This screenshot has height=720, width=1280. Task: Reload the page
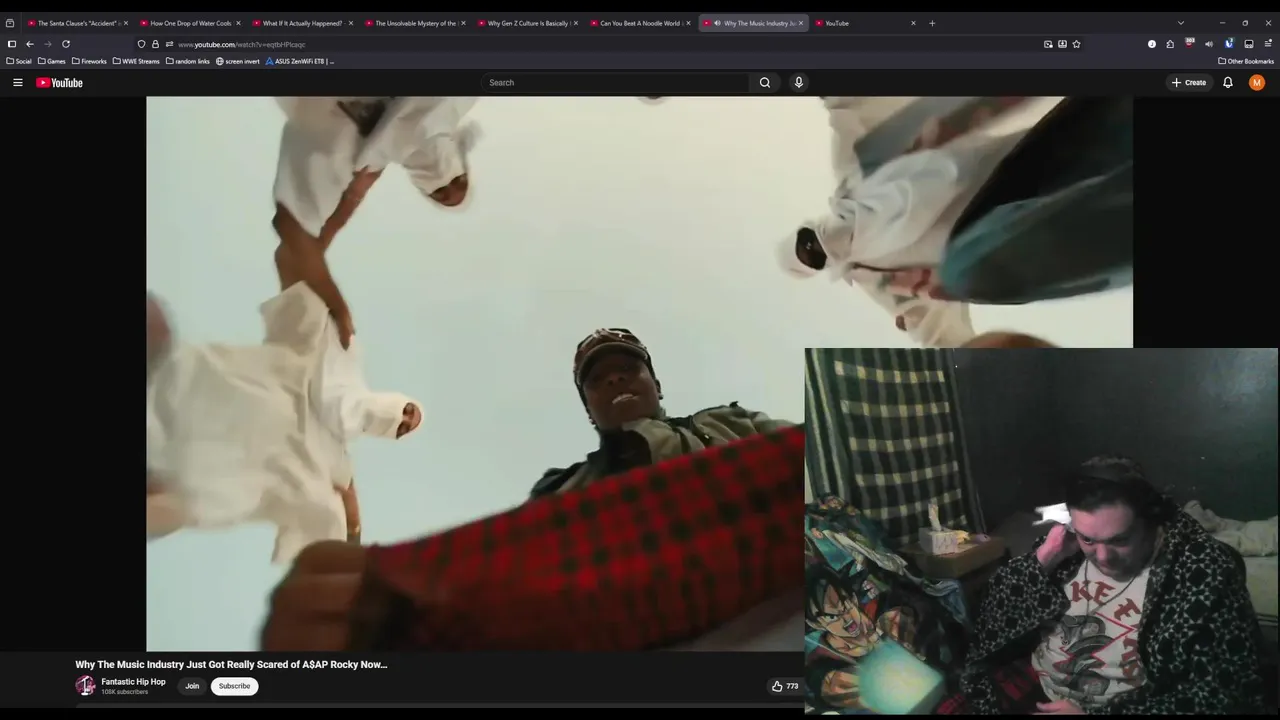tap(66, 44)
